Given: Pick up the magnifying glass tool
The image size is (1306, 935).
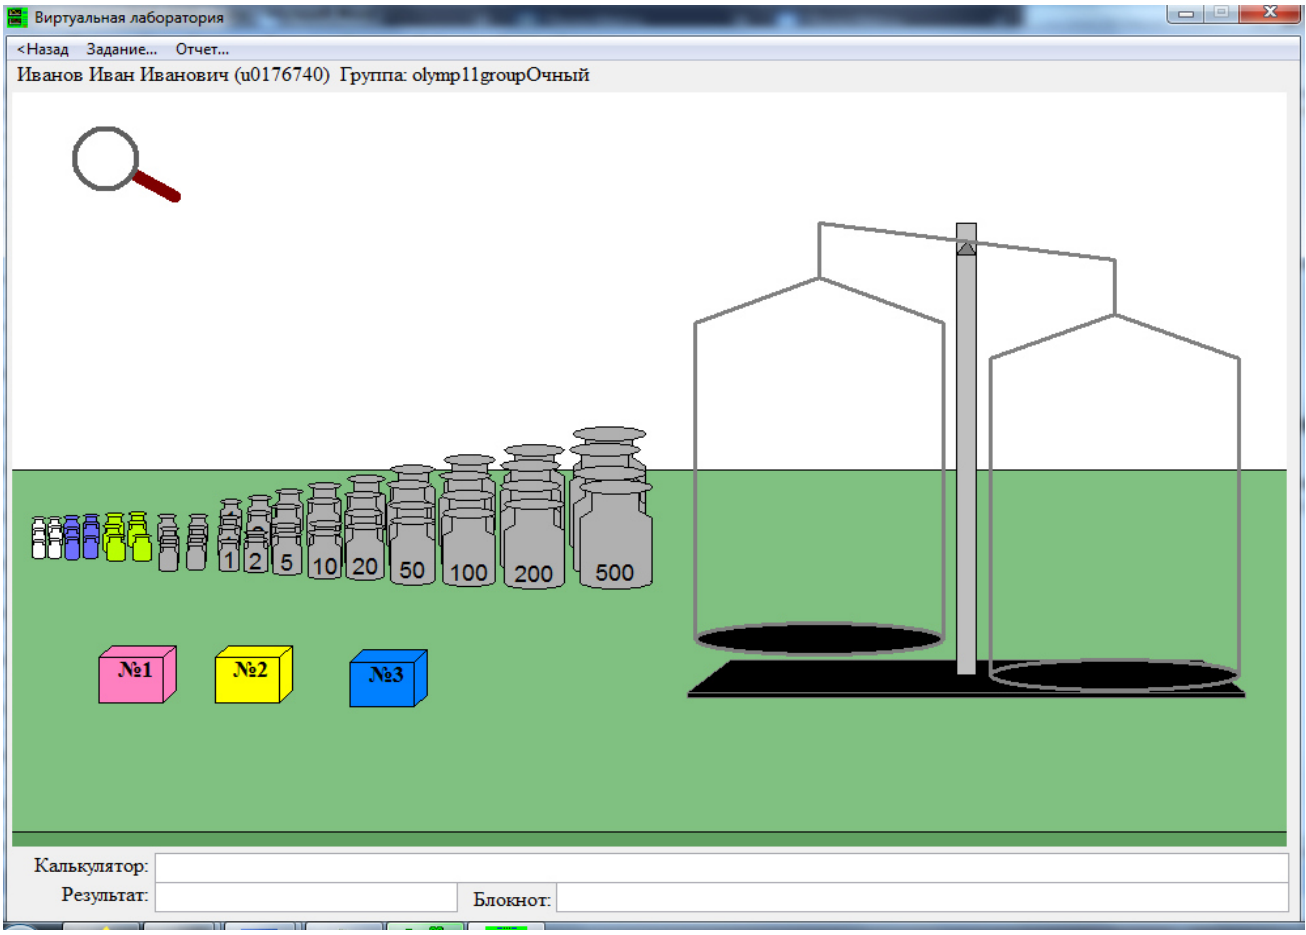Looking at the screenshot, I should coord(125,164).
